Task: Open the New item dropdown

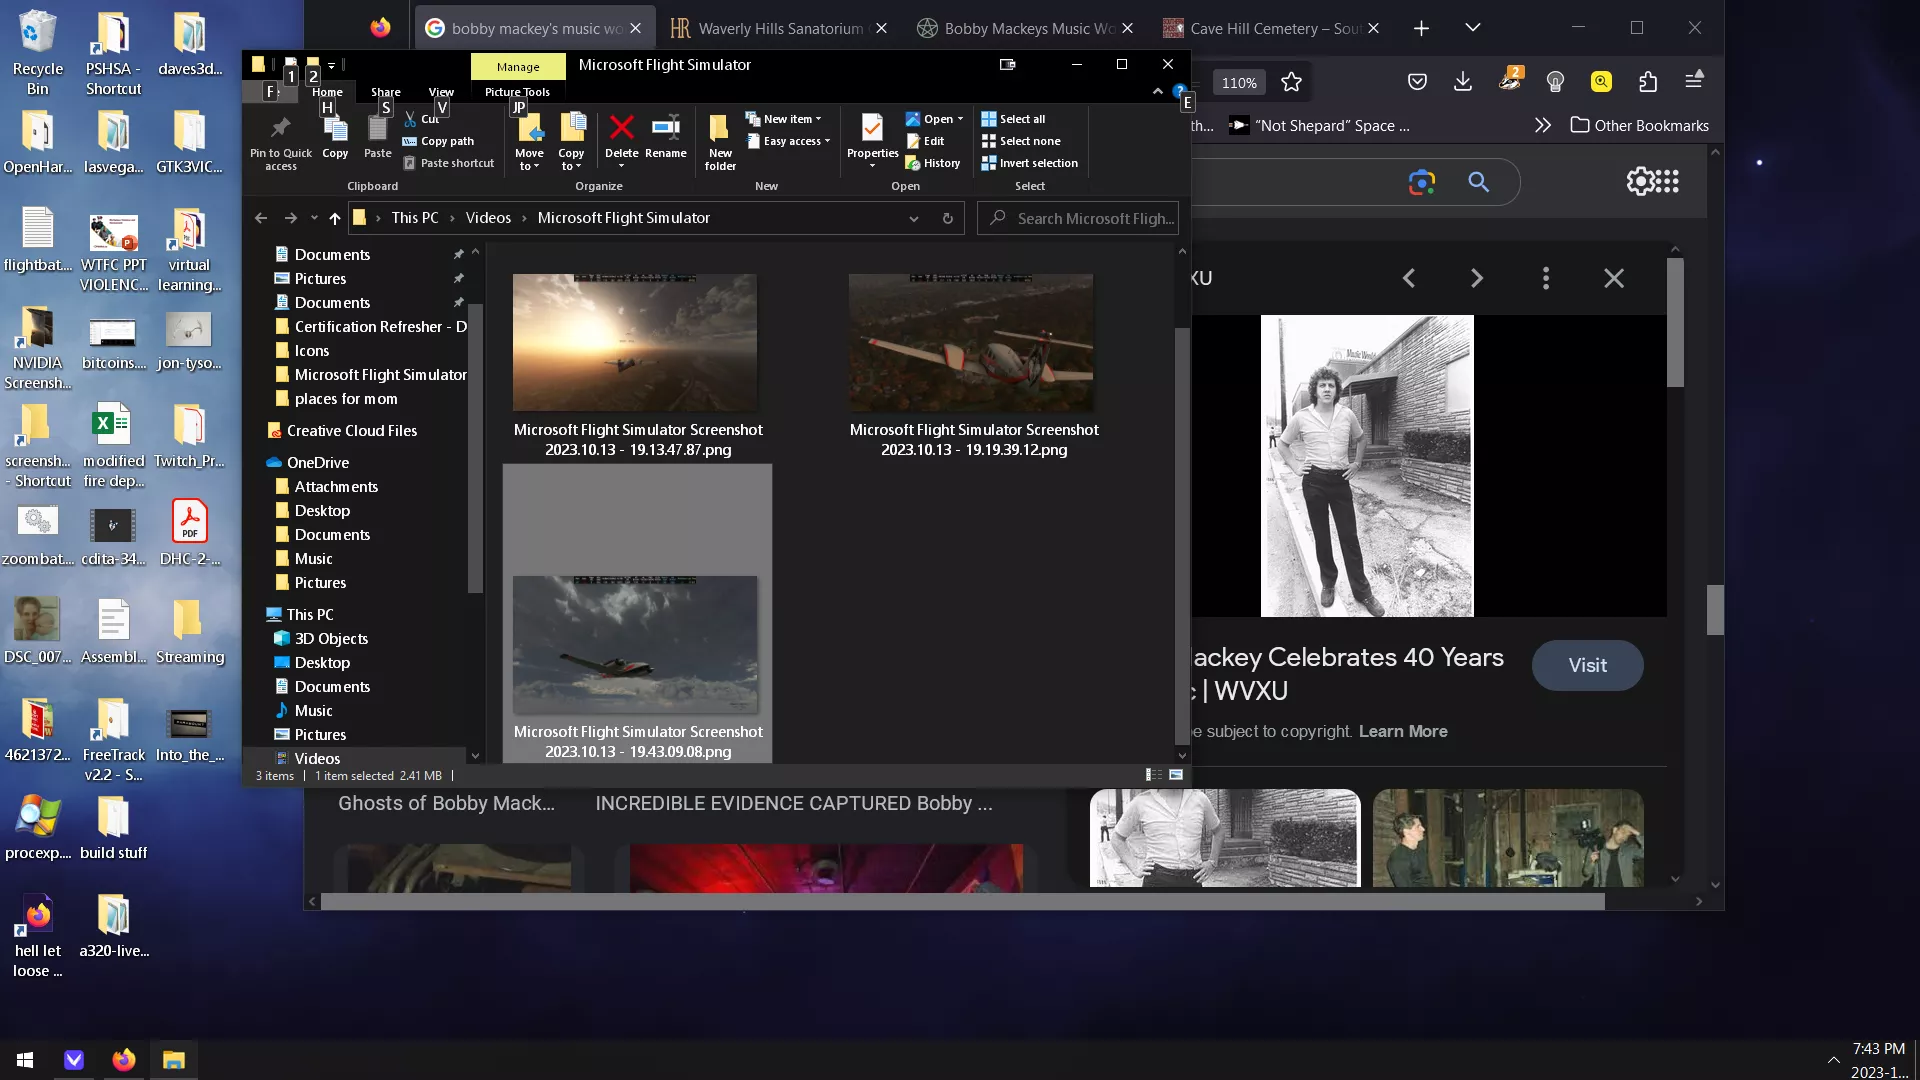Action: point(783,119)
